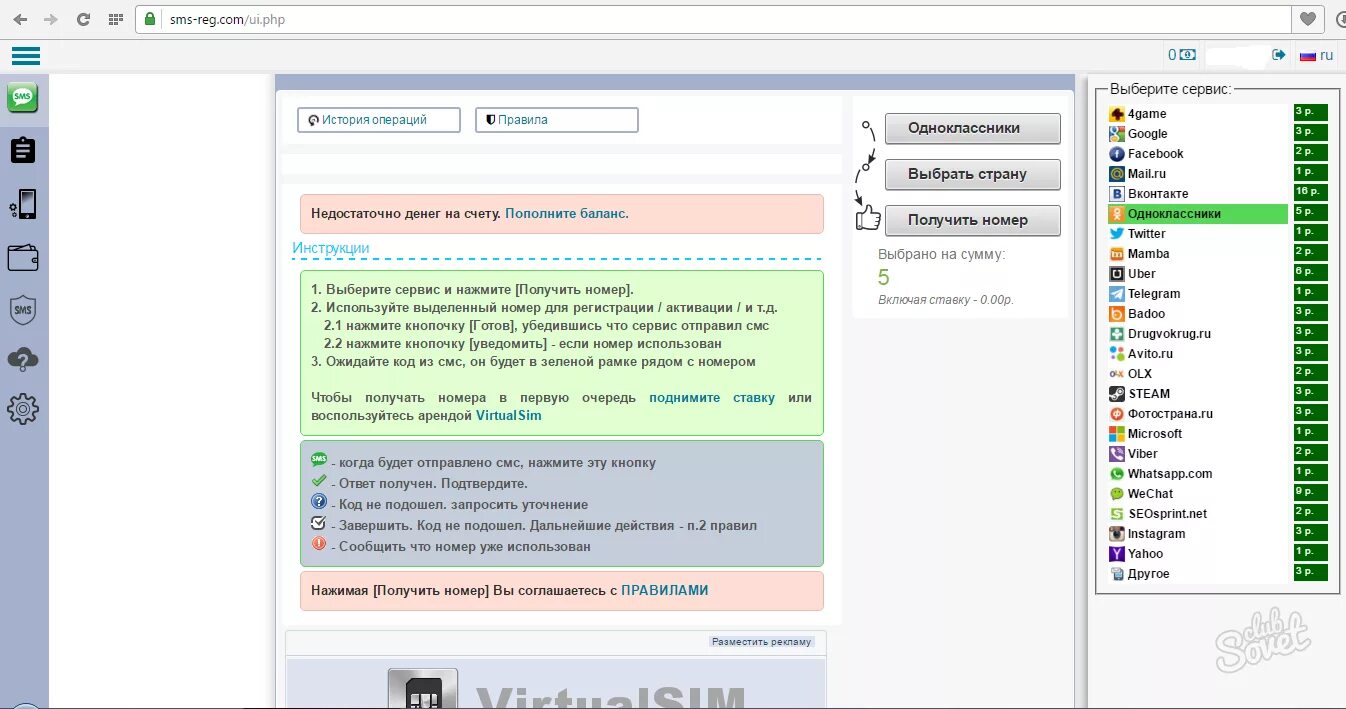Click the heart bookmark icon

point(1307,19)
